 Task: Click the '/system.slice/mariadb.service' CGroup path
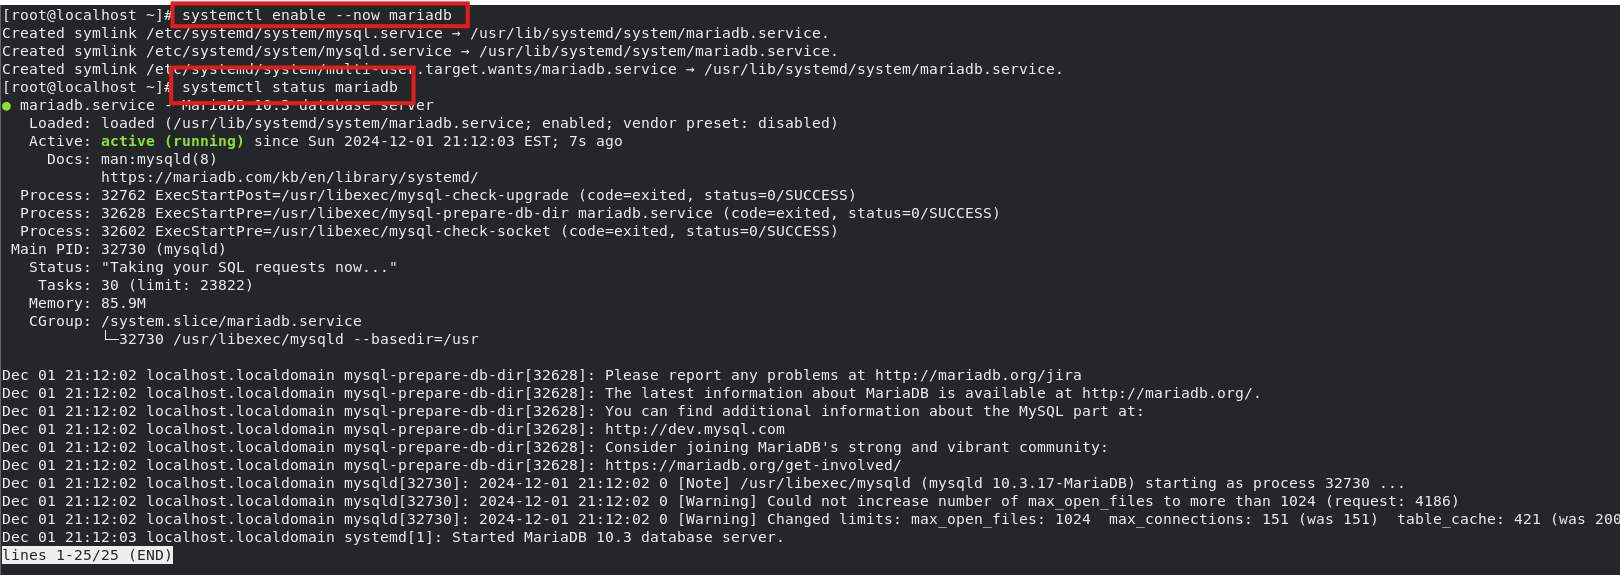pyautogui.click(x=231, y=321)
